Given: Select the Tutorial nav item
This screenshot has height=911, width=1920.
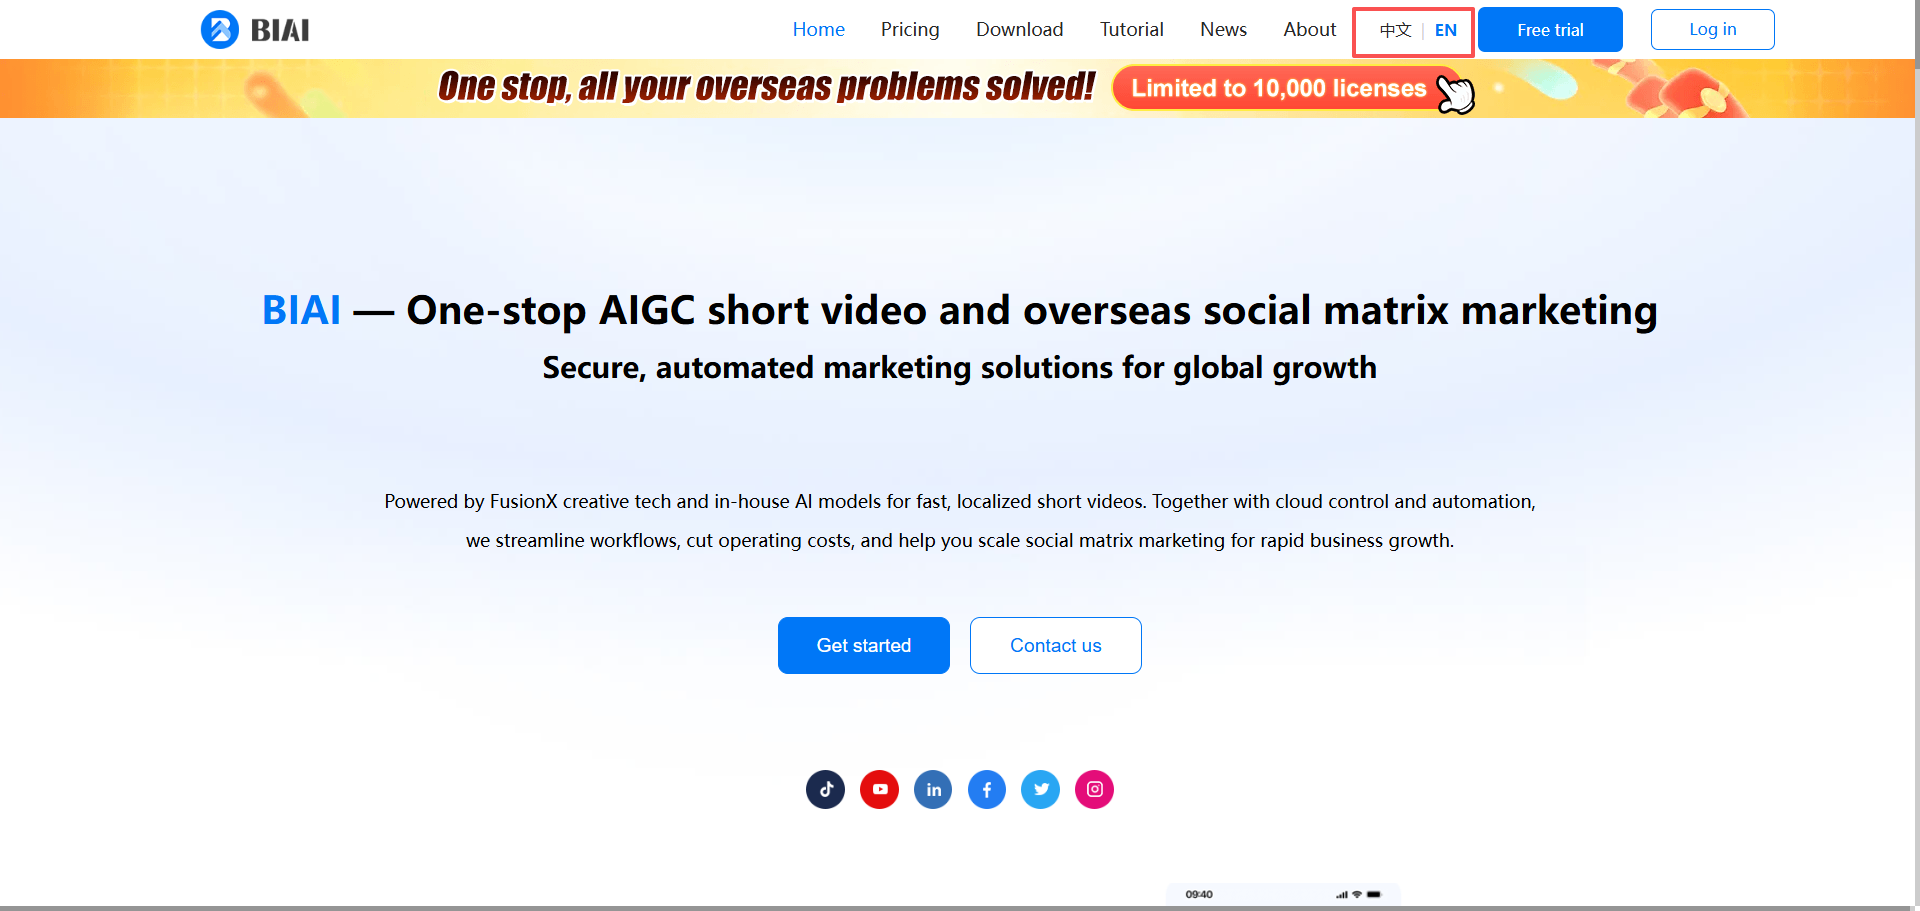Looking at the screenshot, I should 1132,30.
